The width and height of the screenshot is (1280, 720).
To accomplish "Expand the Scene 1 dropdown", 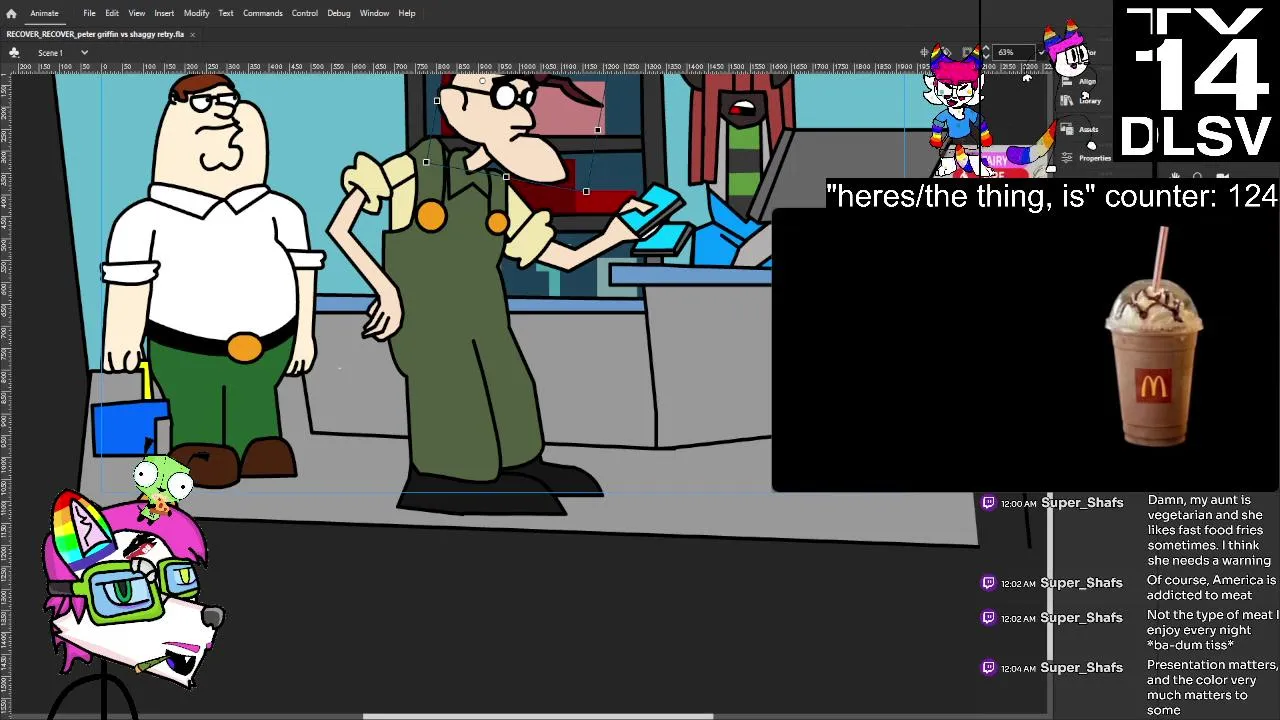I will click(x=84, y=52).
